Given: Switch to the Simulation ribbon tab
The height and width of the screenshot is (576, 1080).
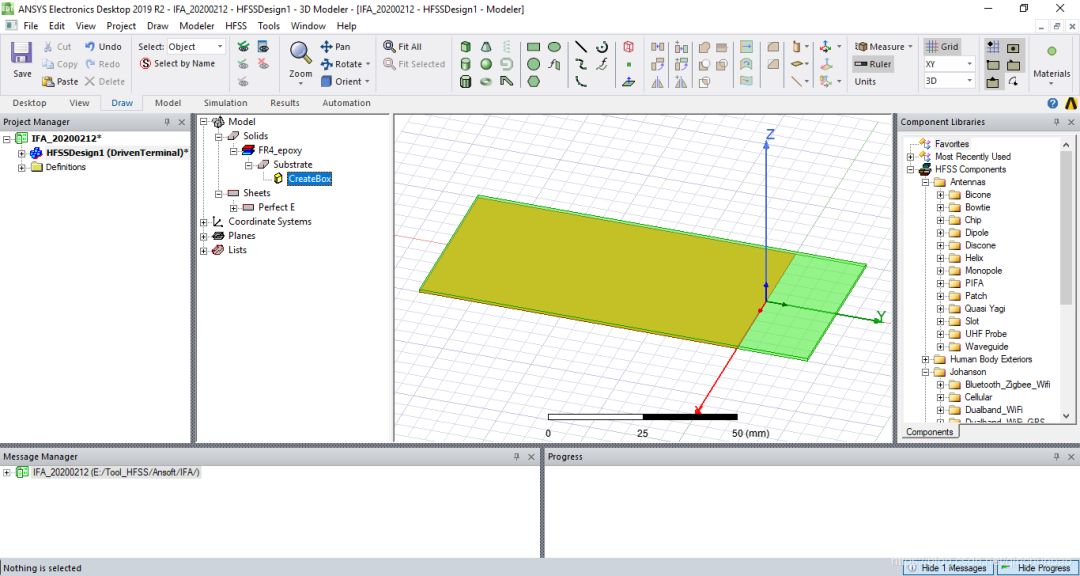Looking at the screenshot, I should coord(225,103).
